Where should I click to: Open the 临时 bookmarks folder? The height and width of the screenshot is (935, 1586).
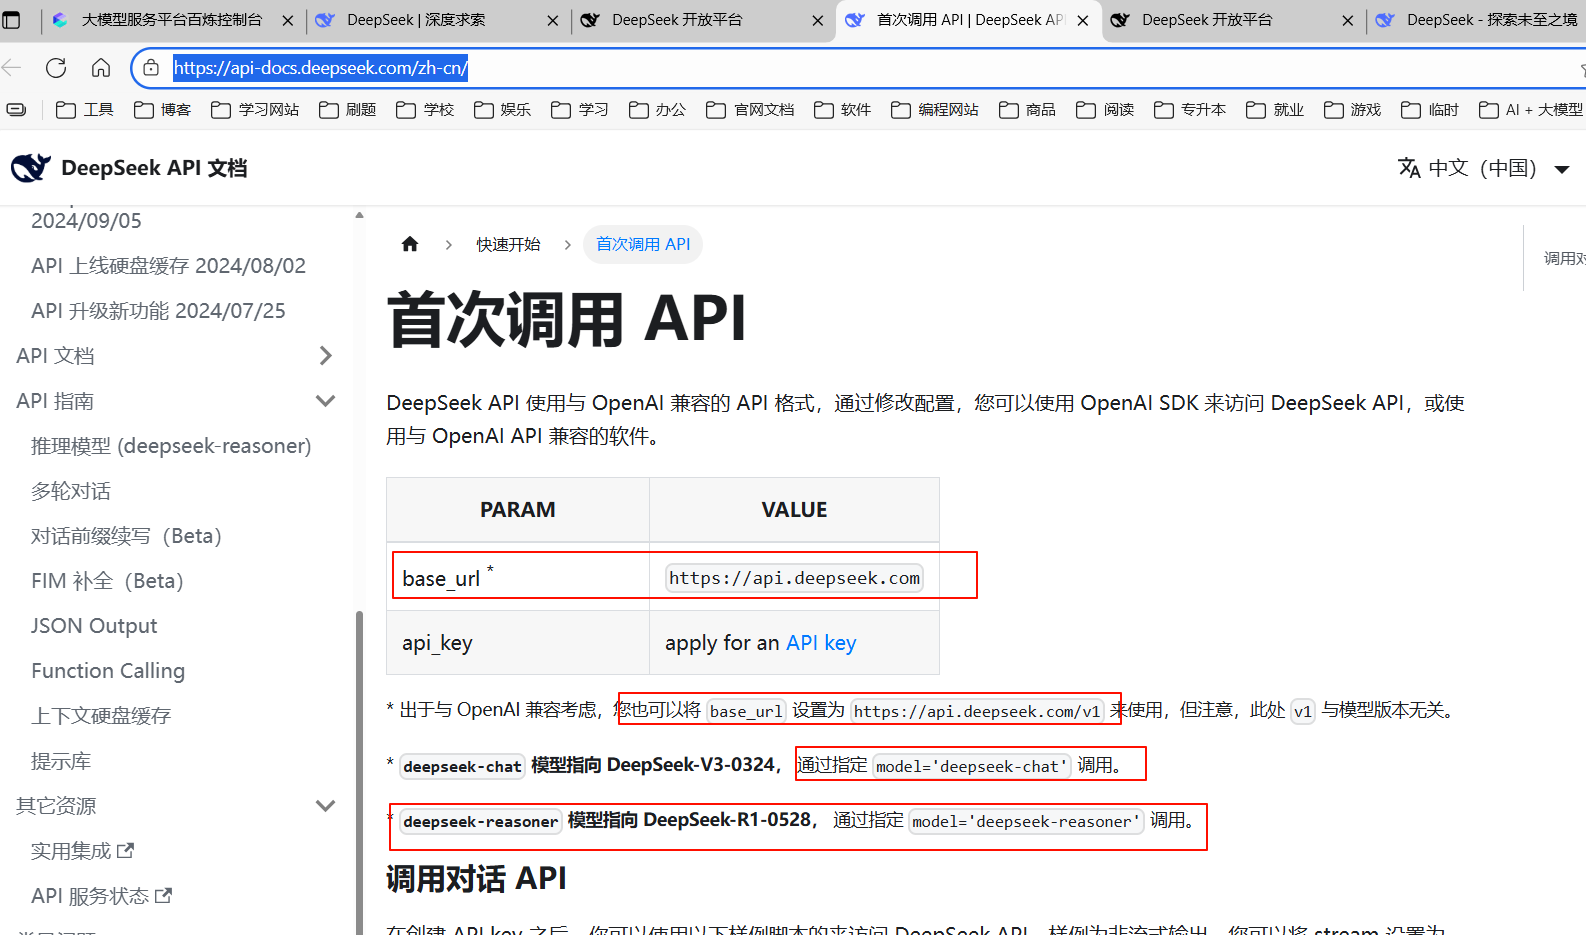click(x=1430, y=110)
